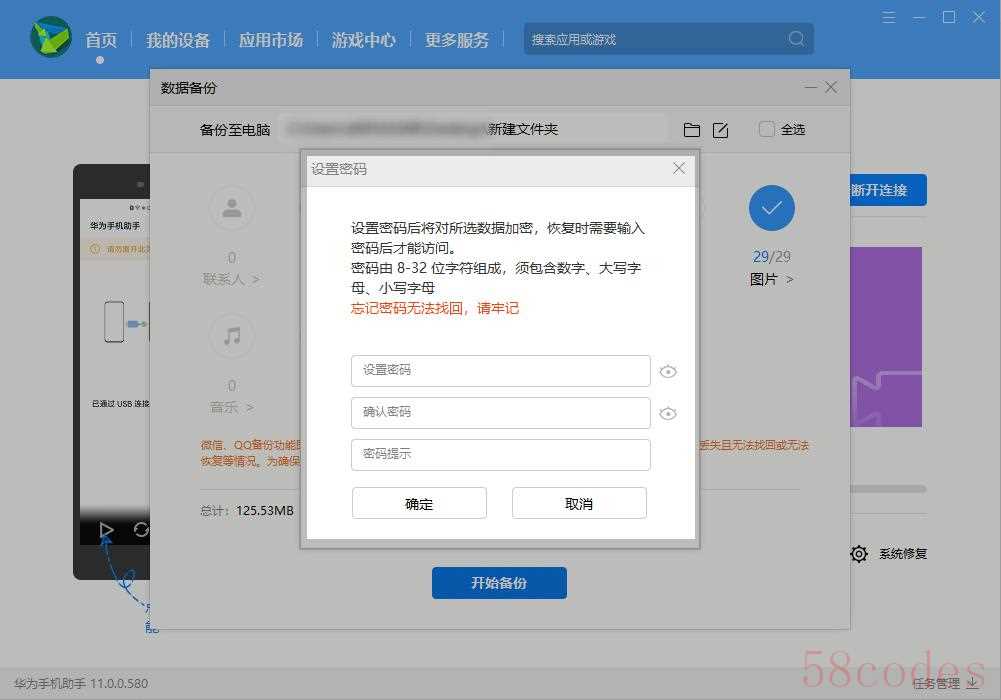Click the 密码提示 input field
1001x700 pixels.
[x=500, y=455]
